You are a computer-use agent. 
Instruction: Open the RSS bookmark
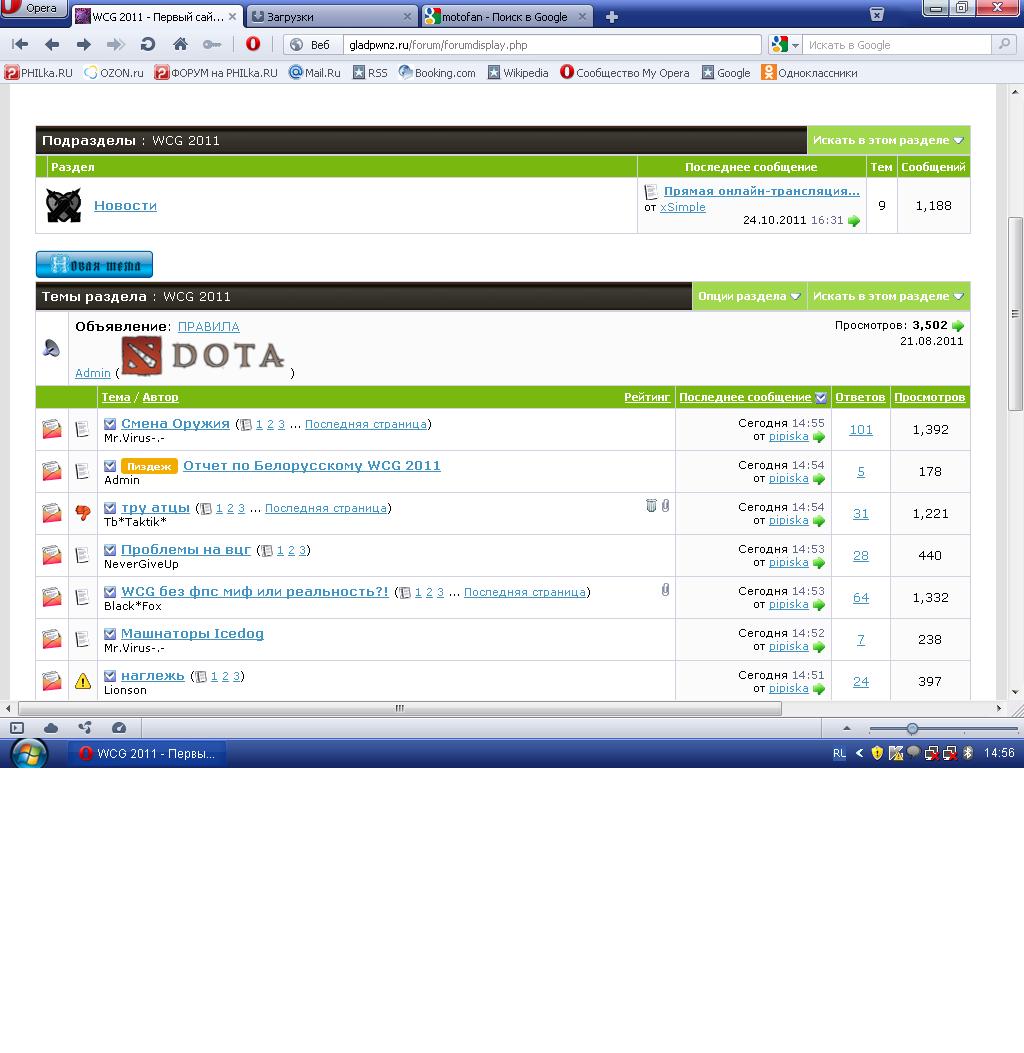370,73
